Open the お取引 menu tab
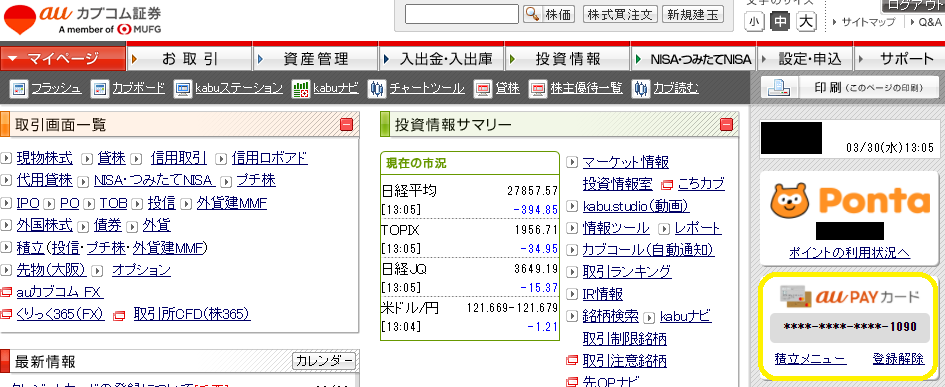This screenshot has height=387, width=945. coord(190,58)
